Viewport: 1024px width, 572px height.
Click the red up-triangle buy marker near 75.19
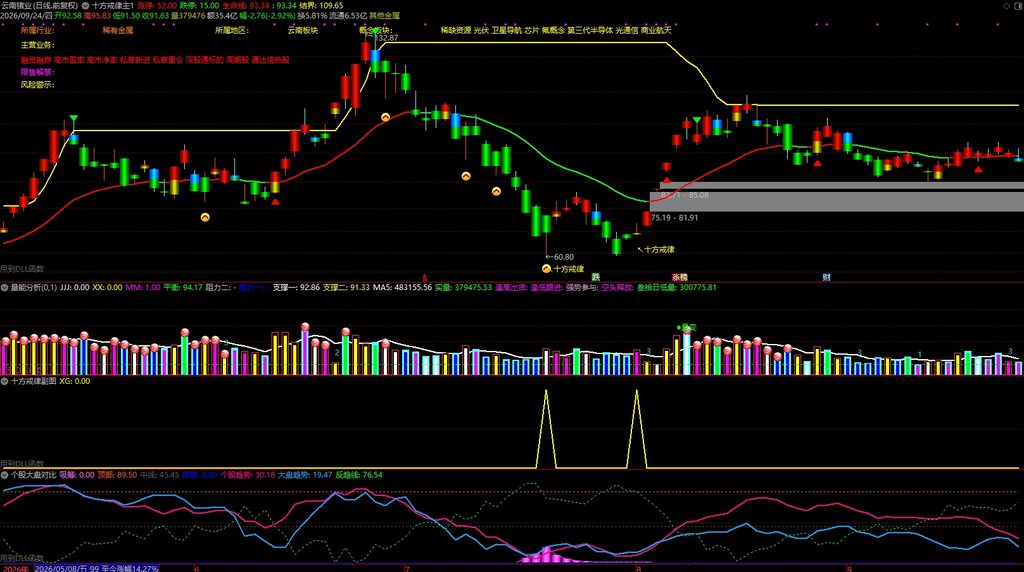click(666, 180)
